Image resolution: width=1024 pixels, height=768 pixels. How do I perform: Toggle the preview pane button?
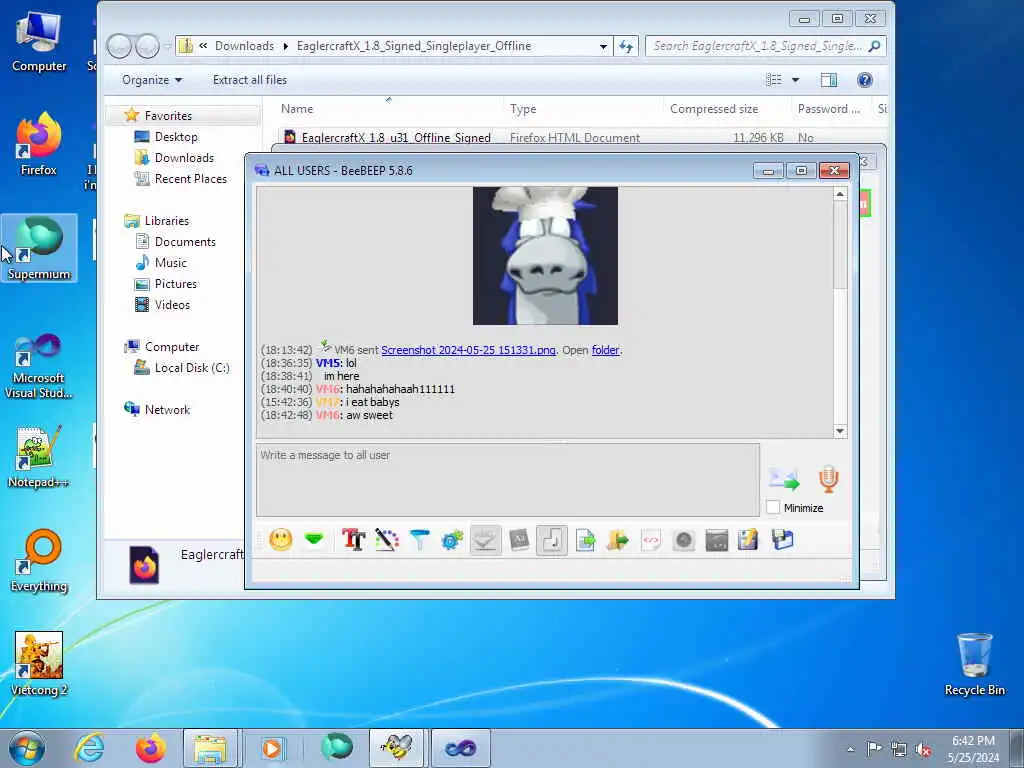tap(829, 80)
